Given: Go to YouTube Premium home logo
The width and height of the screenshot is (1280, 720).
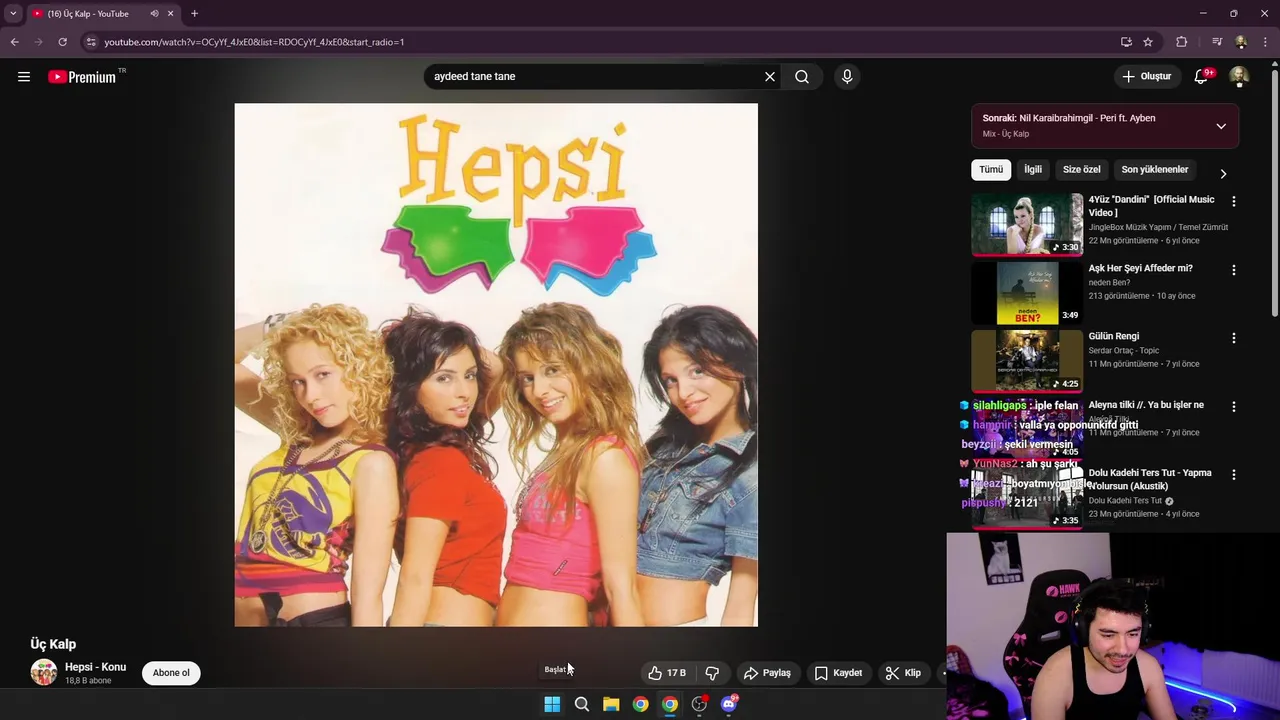Looking at the screenshot, I should click(82, 77).
